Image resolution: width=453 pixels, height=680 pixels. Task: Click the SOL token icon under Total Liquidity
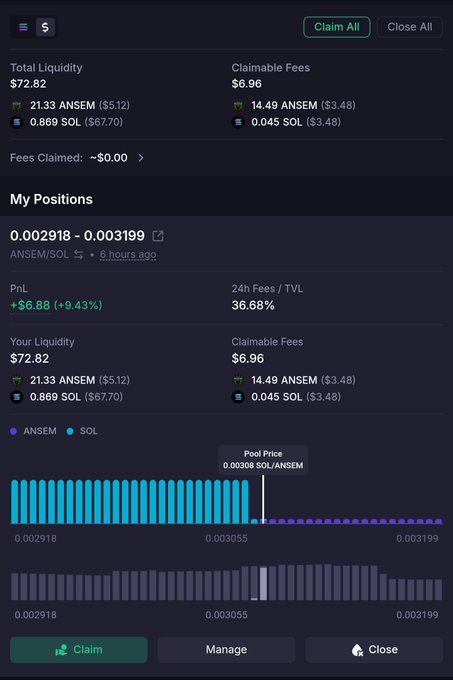point(17,122)
